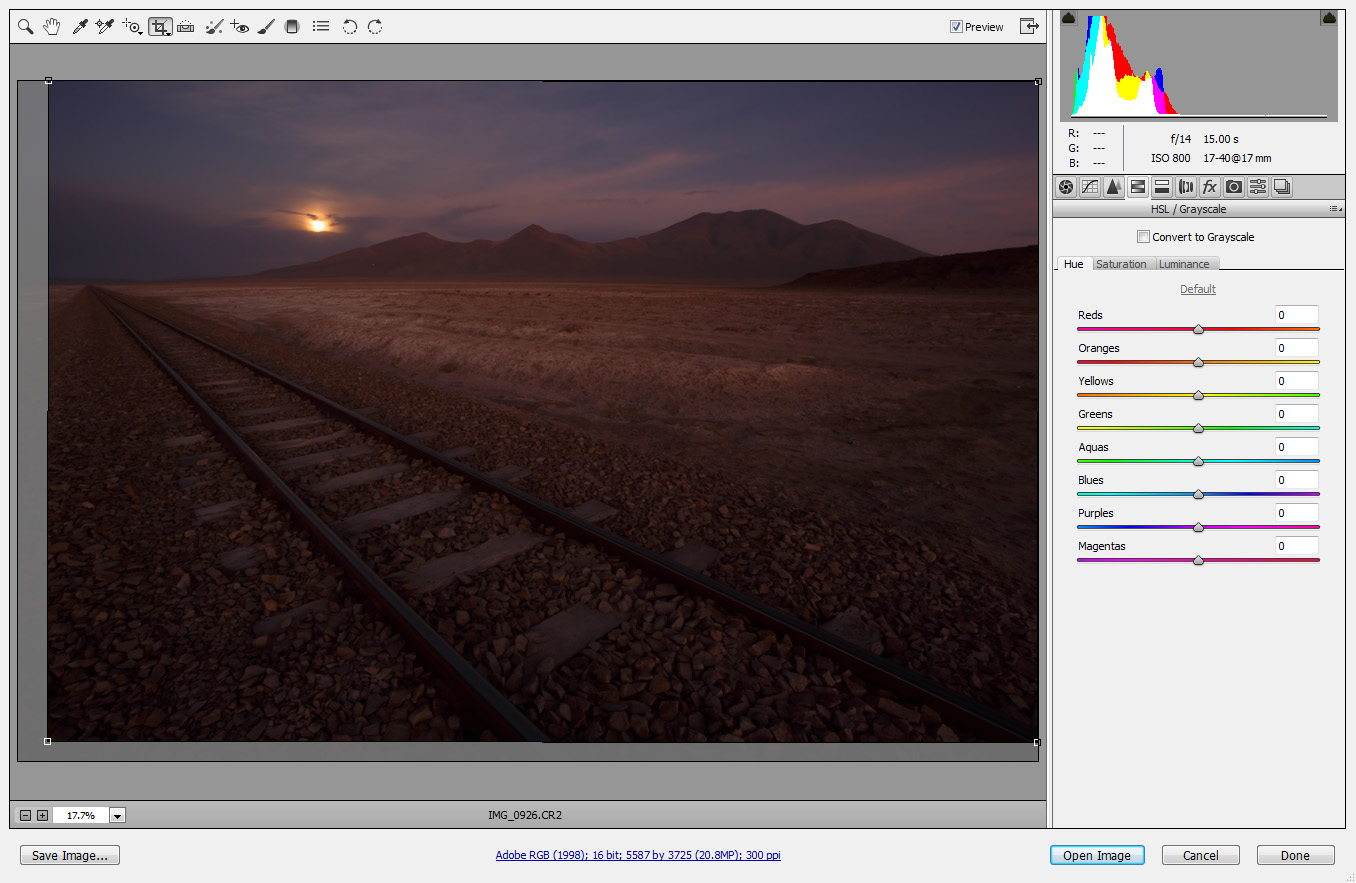This screenshot has width=1356, height=883.
Task: Click the Oranges hue slider handle
Action: pos(1198,362)
